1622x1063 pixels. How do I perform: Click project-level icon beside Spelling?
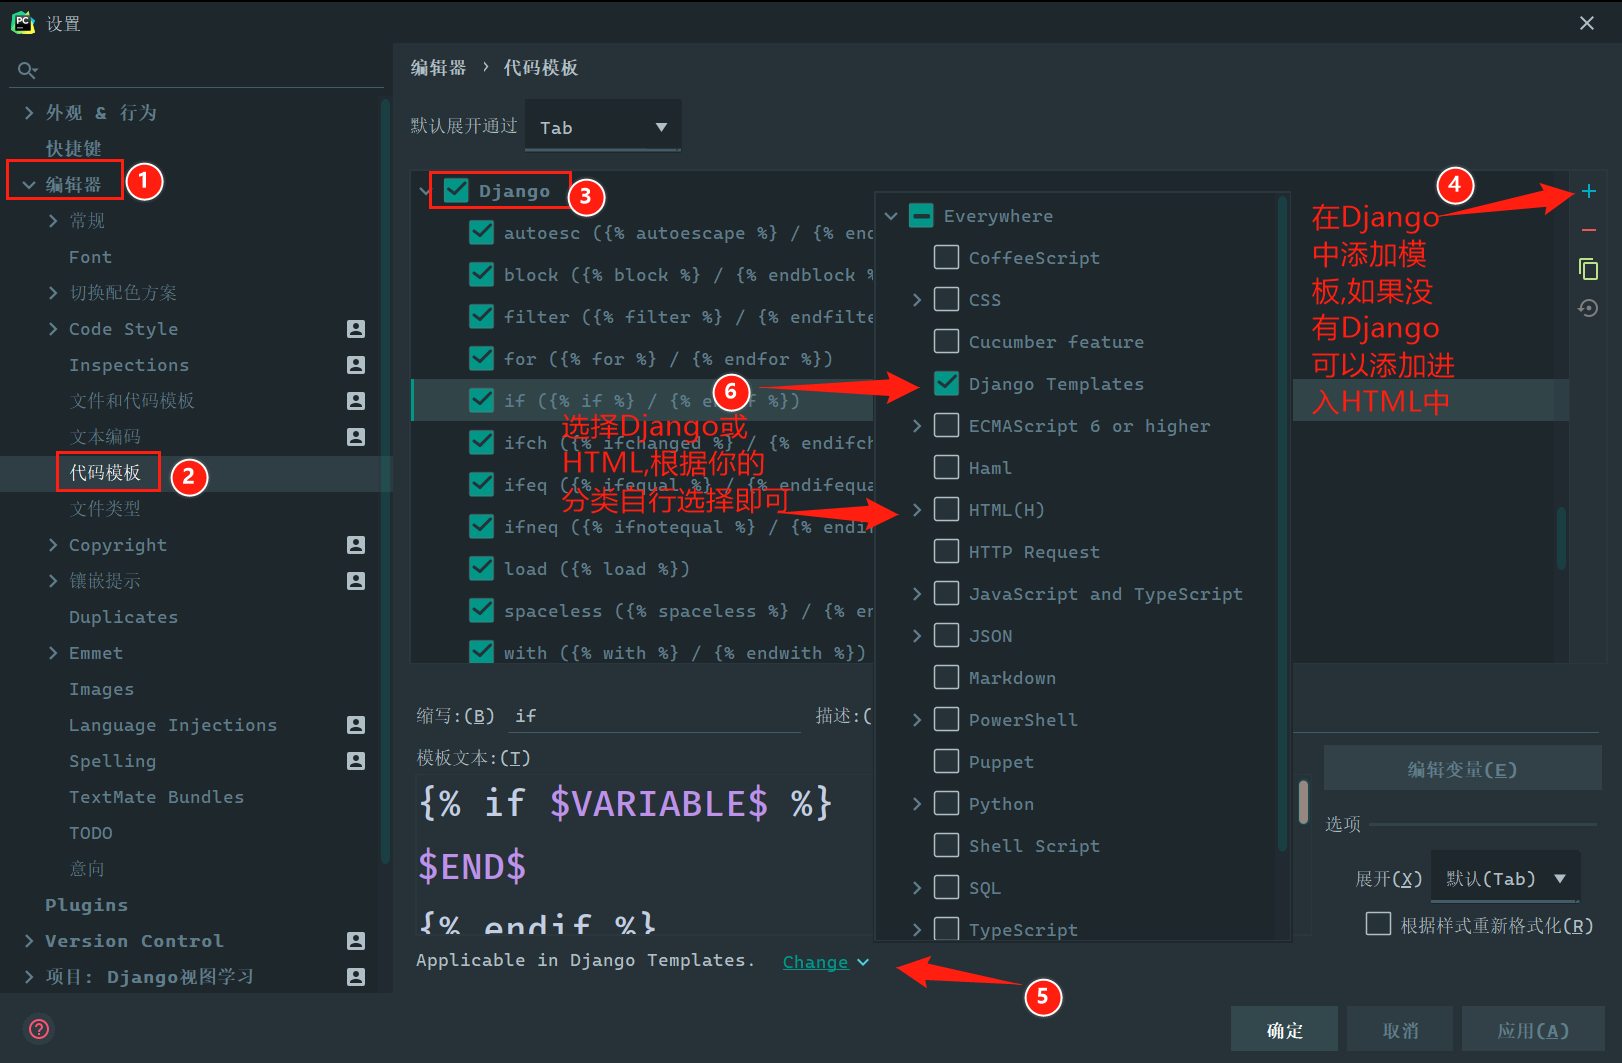pyautogui.click(x=356, y=761)
